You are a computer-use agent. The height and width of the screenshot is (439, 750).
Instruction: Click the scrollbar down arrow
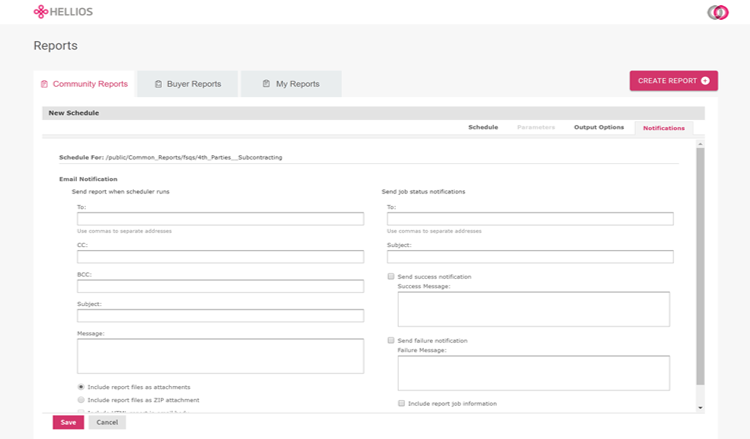700,408
